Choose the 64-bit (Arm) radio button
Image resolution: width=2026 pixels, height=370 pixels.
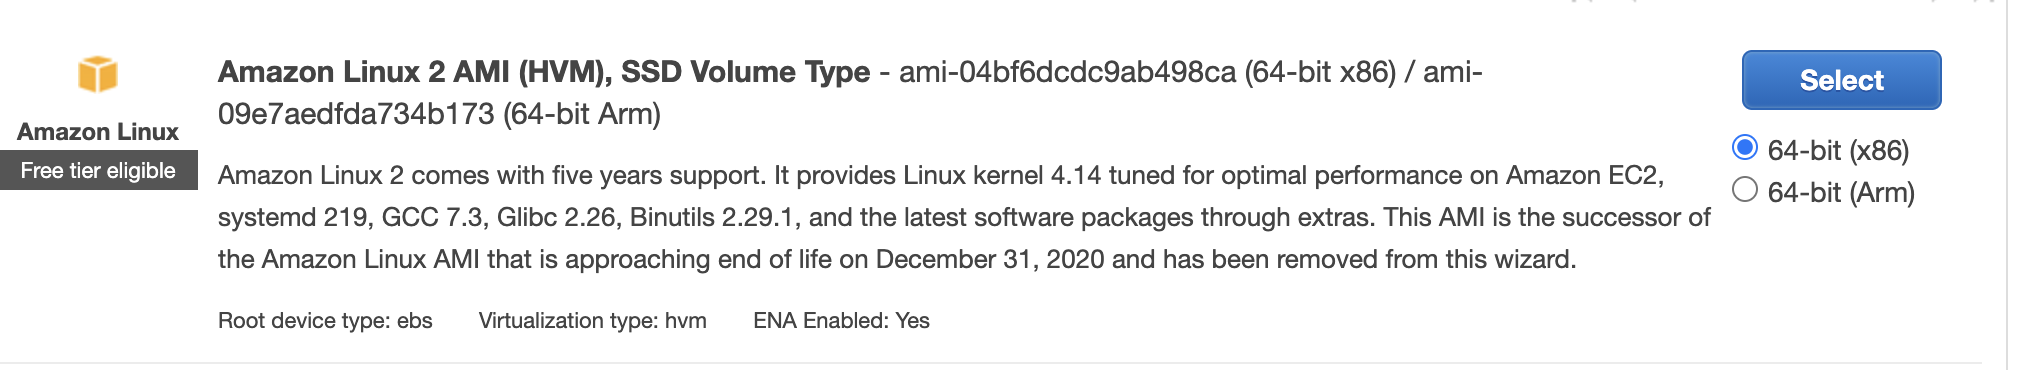(1744, 189)
